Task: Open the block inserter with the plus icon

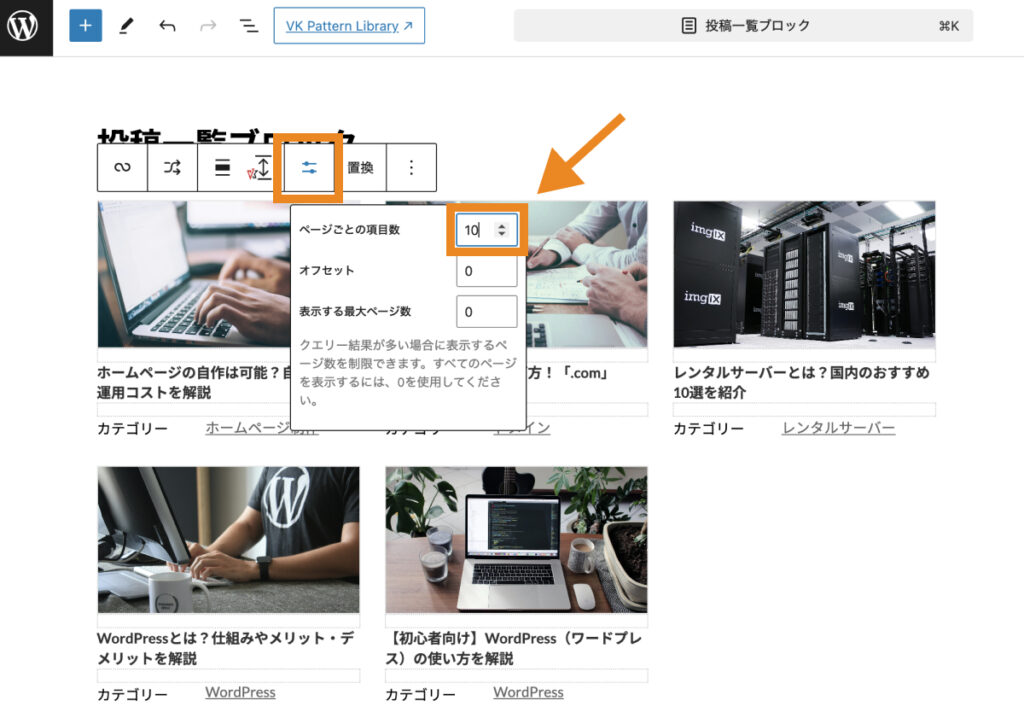Action: click(x=85, y=25)
